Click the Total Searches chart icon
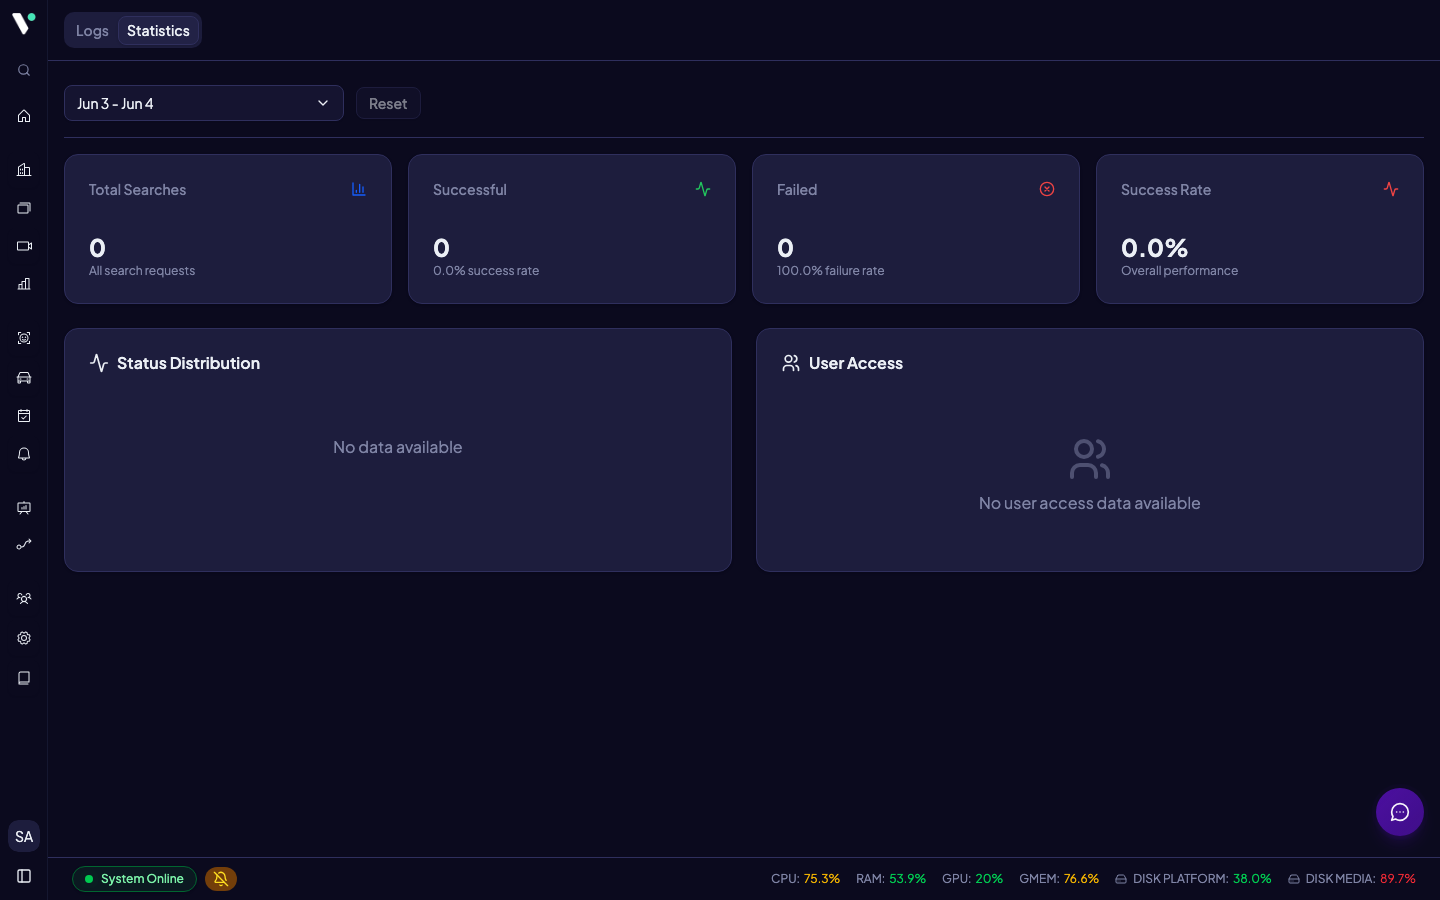The width and height of the screenshot is (1440, 900). pyautogui.click(x=359, y=189)
